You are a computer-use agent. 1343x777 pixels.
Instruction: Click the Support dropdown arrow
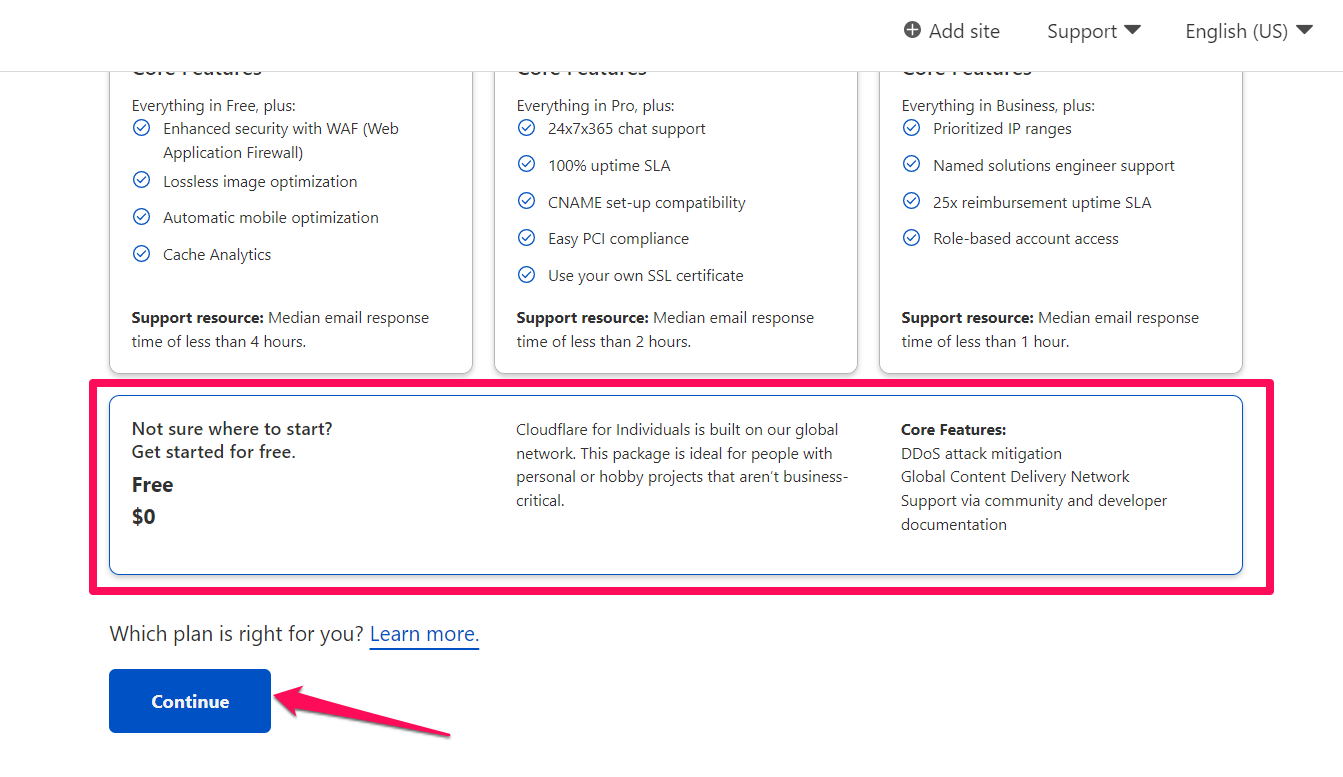click(1132, 30)
